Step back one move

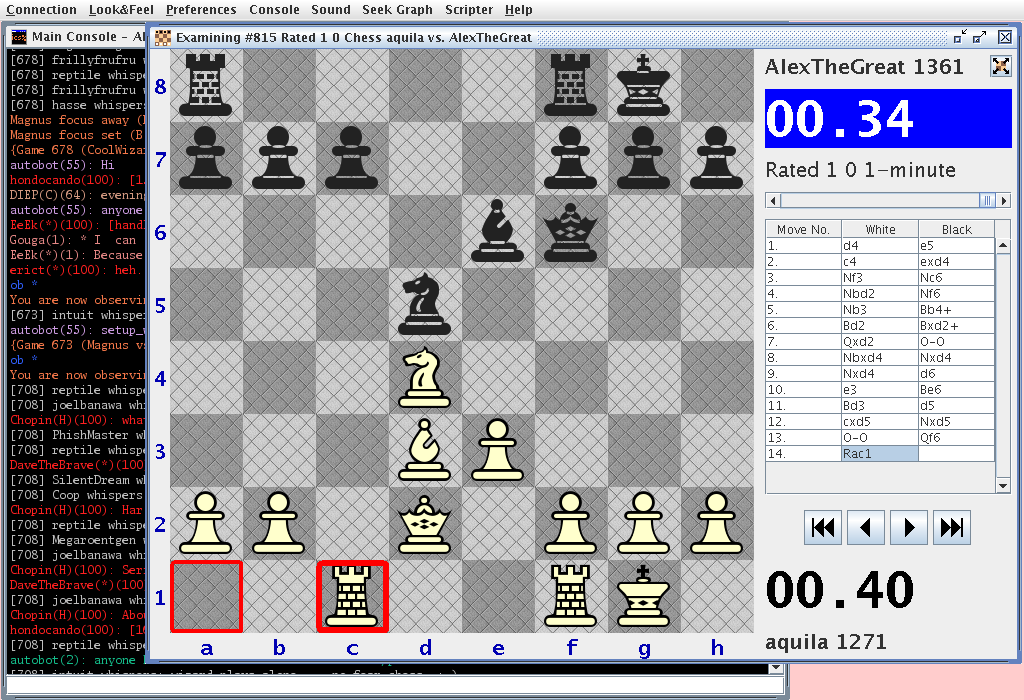point(866,527)
